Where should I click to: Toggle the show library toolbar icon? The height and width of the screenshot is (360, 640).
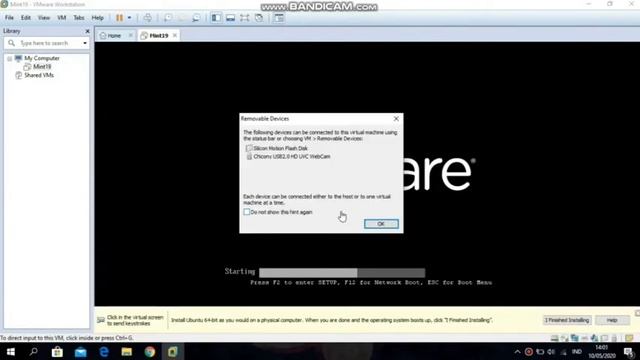[216, 18]
